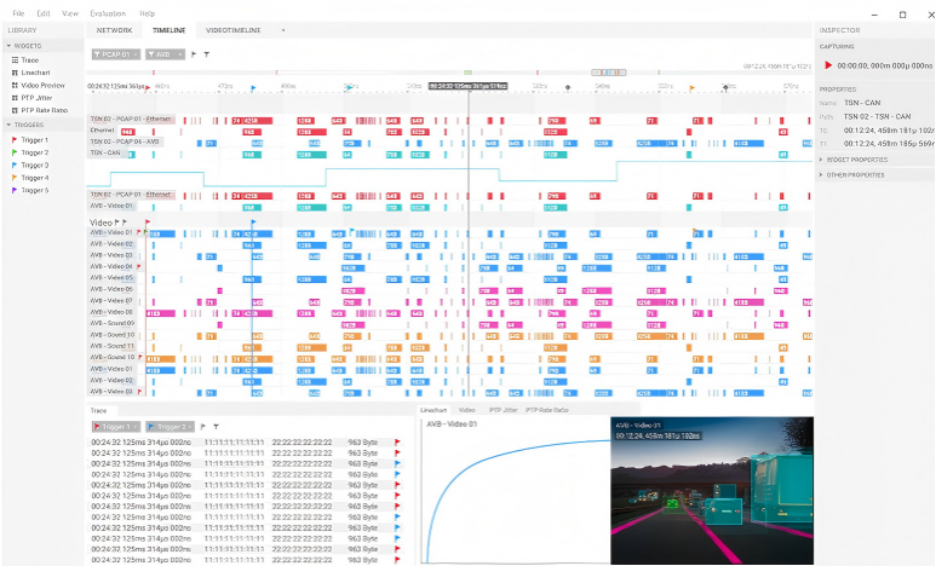Image resolution: width=936 pixels, height=566 pixels.
Task: Choose the Video Preview widget
Action: pyautogui.click(x=38, y=85)
